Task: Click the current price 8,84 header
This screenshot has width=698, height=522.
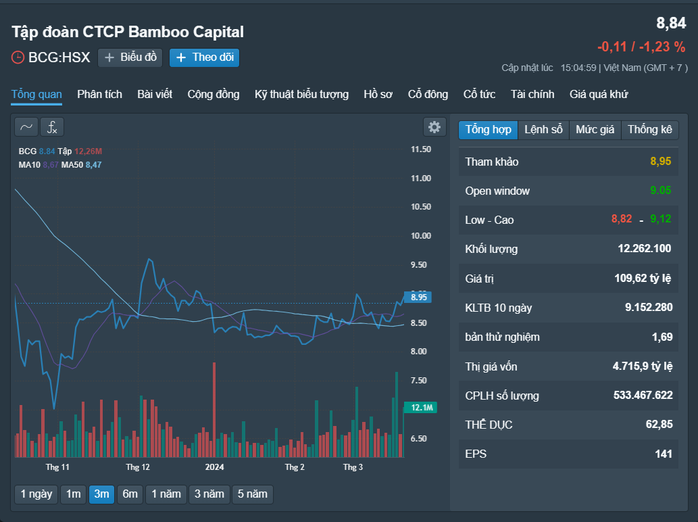Action: point(671,23)
